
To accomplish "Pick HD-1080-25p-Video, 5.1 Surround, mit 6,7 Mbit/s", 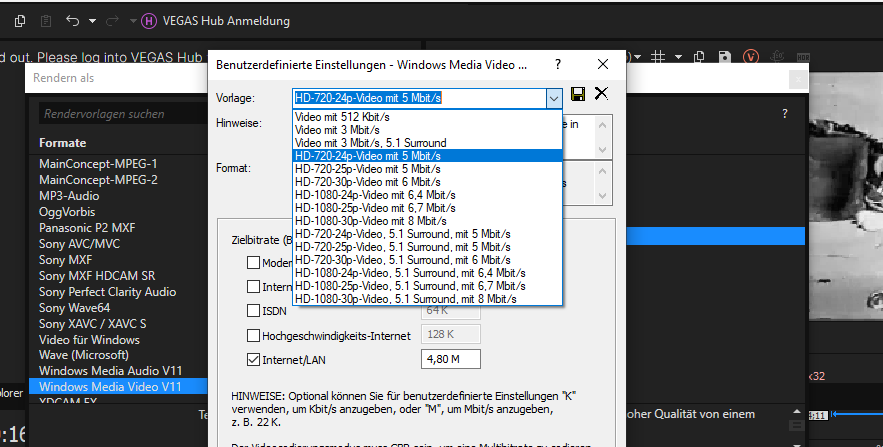I will [x=427, y=285].
